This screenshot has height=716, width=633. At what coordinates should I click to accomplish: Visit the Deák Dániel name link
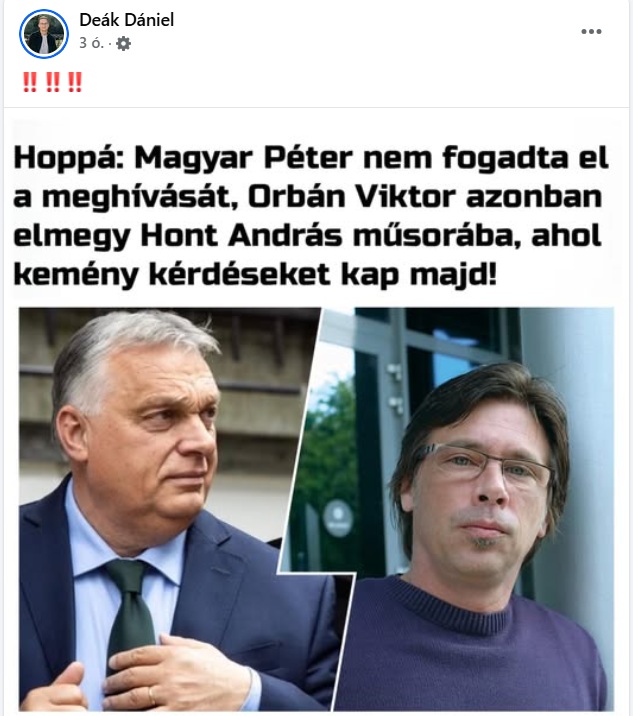click(127, 20)
